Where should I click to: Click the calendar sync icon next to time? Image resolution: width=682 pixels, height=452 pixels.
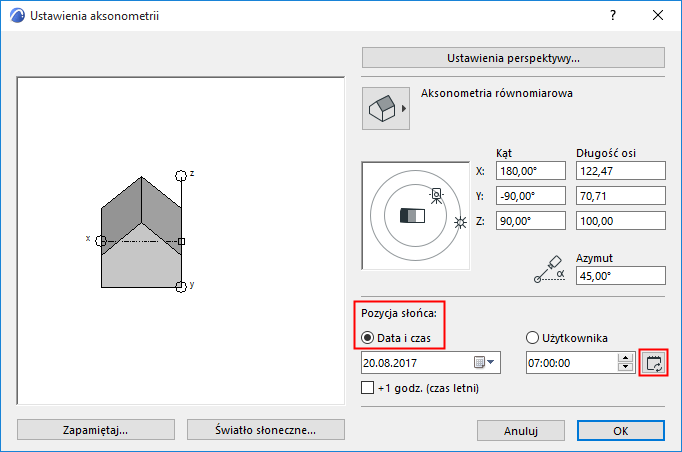(654, 363)
